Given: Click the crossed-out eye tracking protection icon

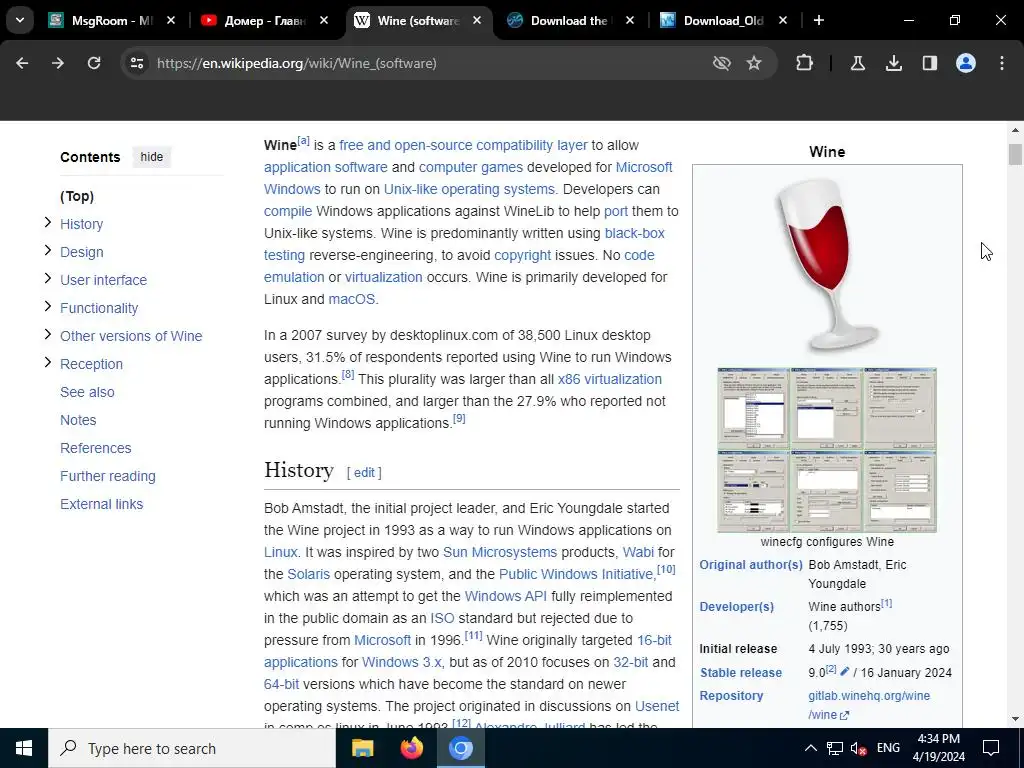Looking at the screenshot, I should [x=722, y=63].
